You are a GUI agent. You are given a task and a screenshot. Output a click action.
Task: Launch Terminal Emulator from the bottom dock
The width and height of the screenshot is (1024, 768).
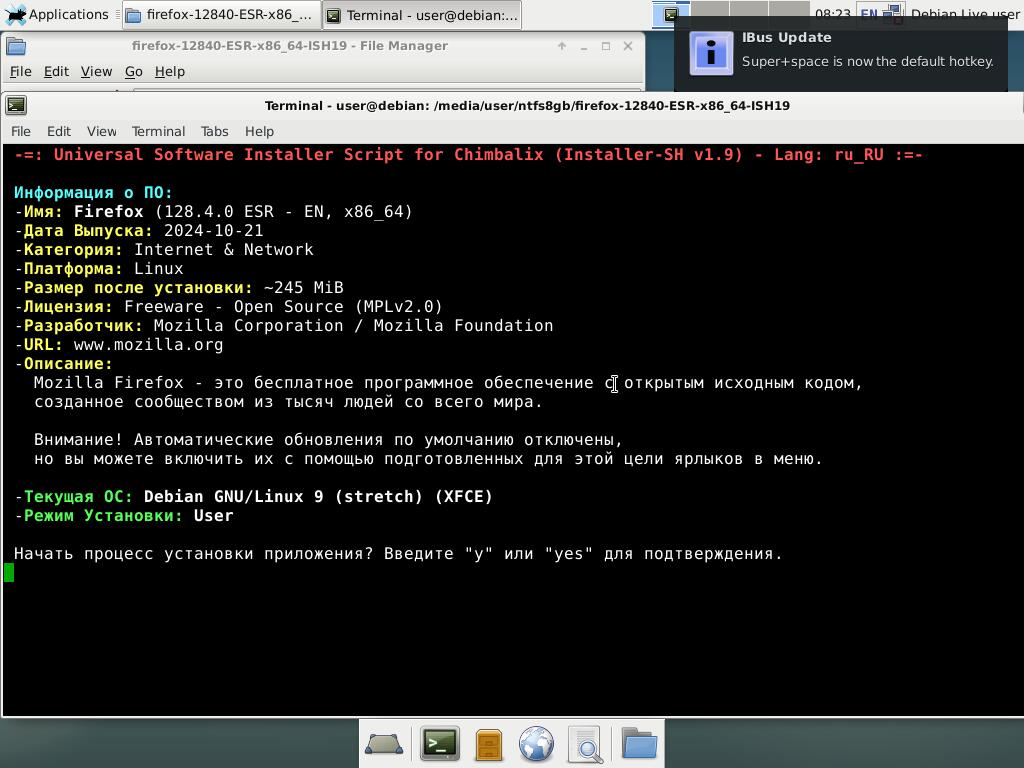(x=439, y=743)
